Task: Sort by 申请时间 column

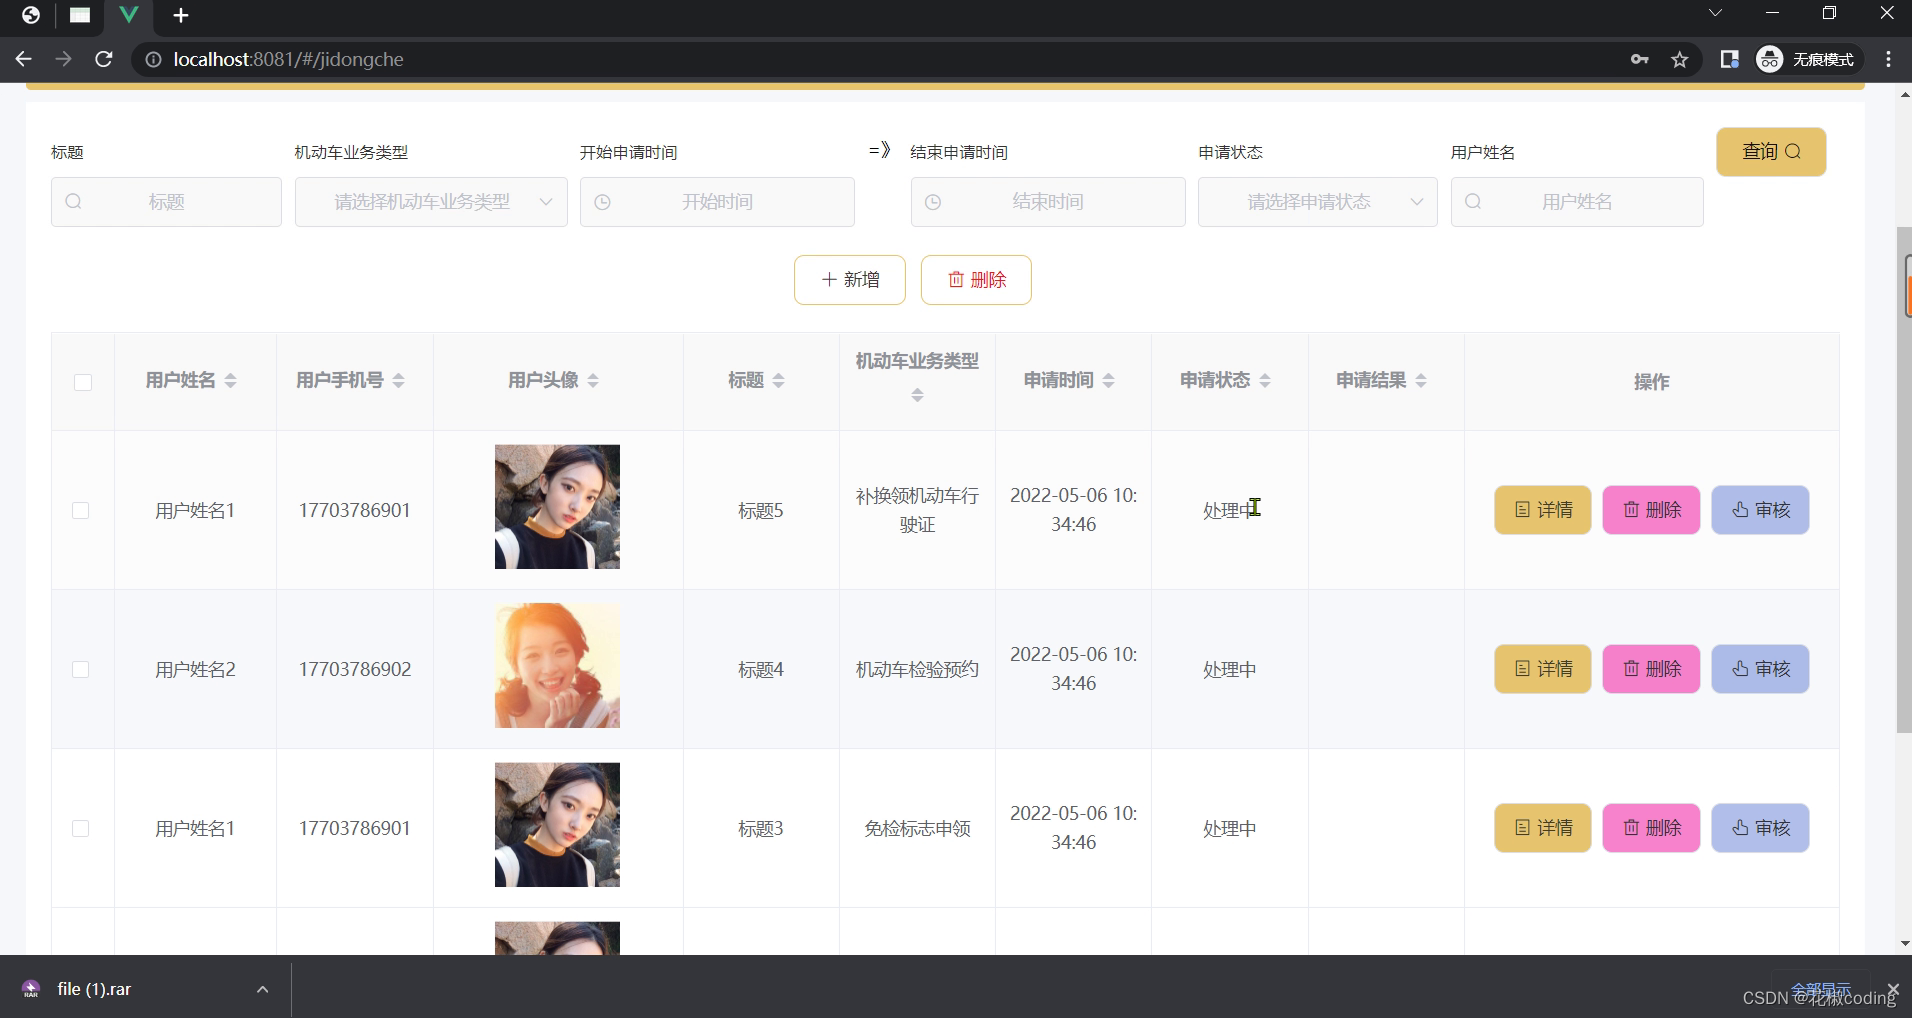Action: click(x=1109, y=380)
